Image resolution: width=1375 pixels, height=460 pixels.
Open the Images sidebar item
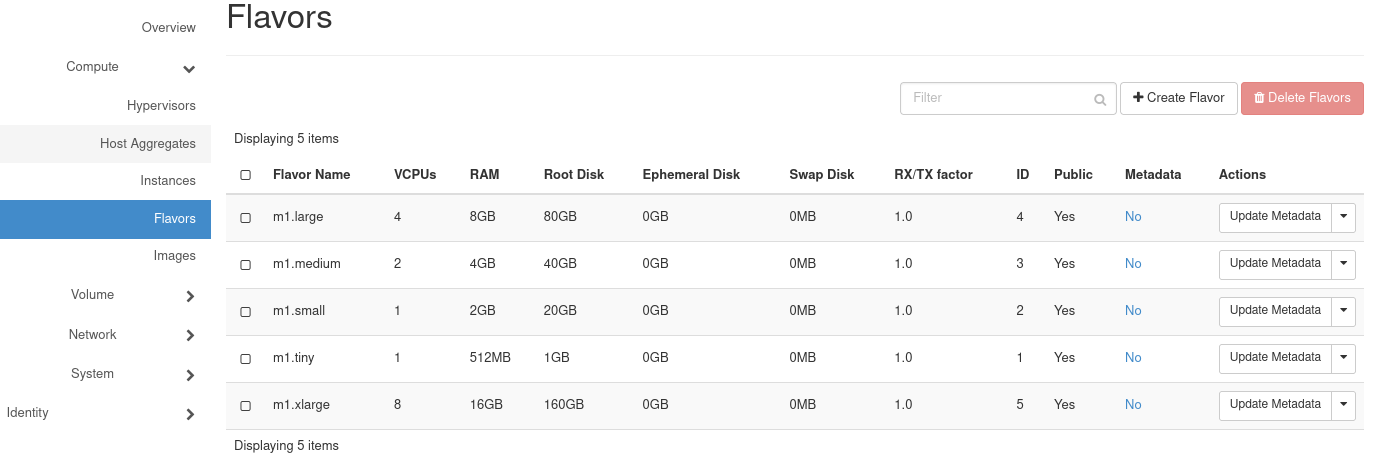click(x=174, y=256)
